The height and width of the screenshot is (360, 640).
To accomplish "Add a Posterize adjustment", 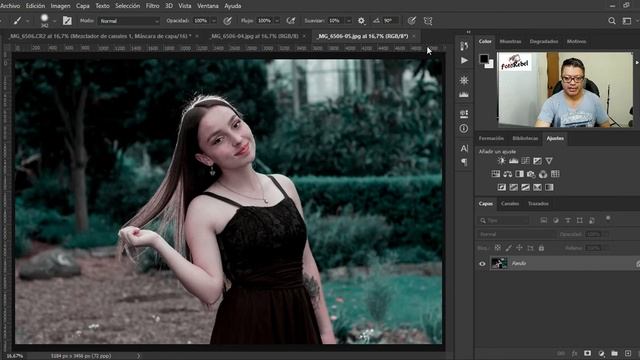I will (513, 187).
